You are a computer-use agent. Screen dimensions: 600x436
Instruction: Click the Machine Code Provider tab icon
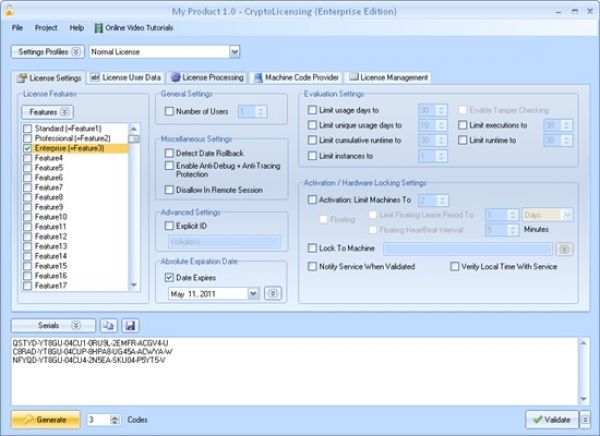coord(258,78)
